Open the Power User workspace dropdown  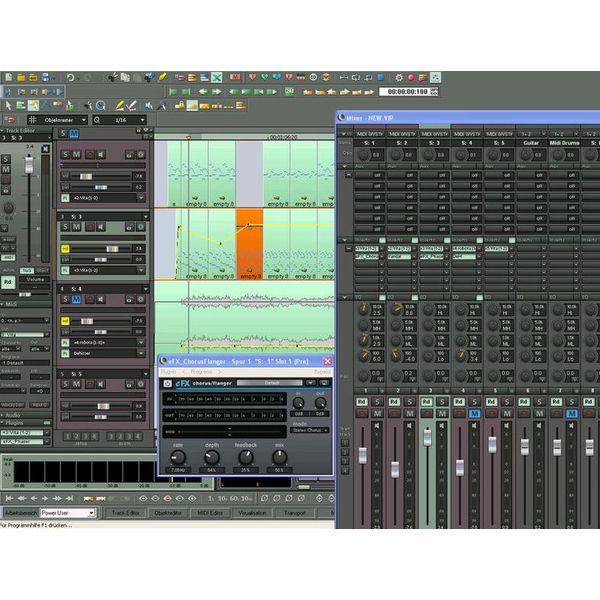pyautogui.click(x=68, y=512)
